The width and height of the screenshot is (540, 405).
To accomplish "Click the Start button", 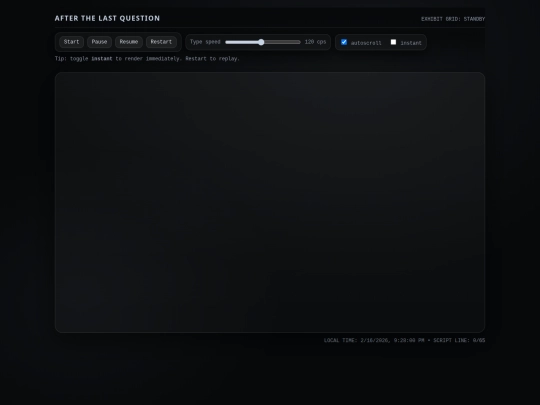I will 71,42.
